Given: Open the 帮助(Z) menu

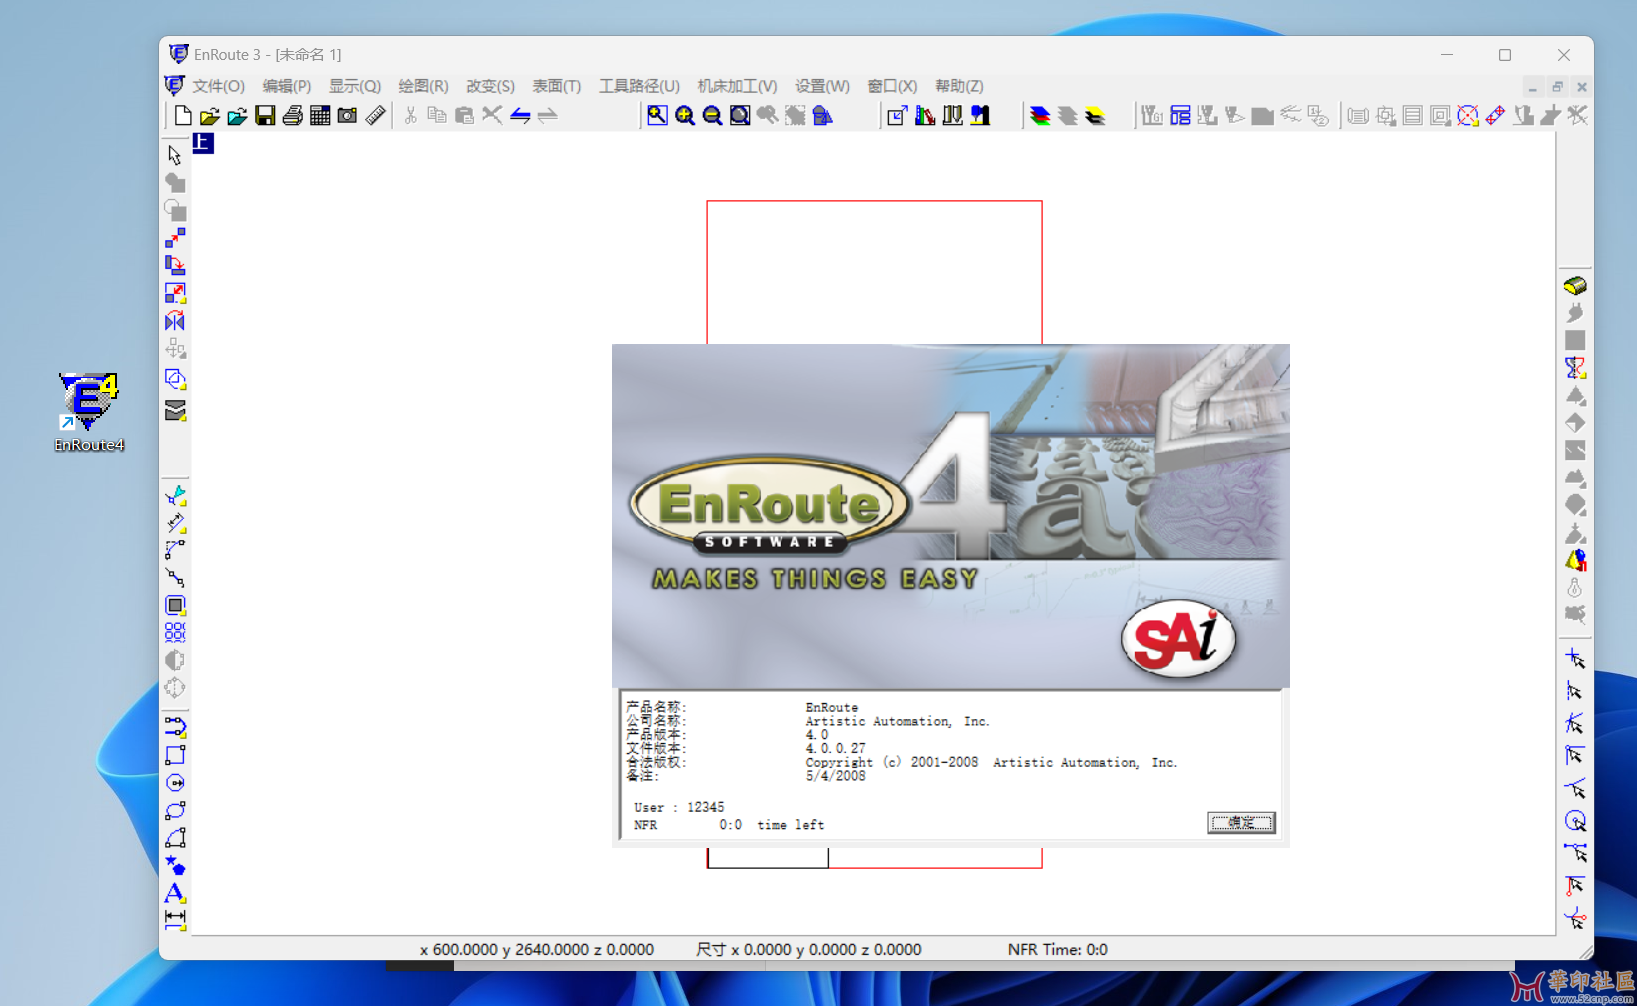Looking at the screenshot, I should (959, 86).
